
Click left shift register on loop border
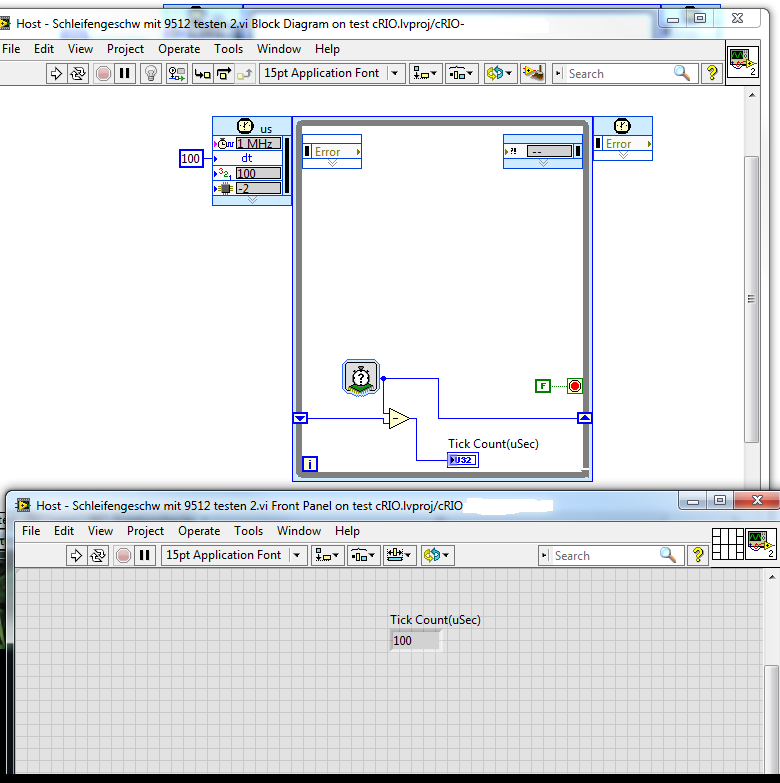[300, 418]
